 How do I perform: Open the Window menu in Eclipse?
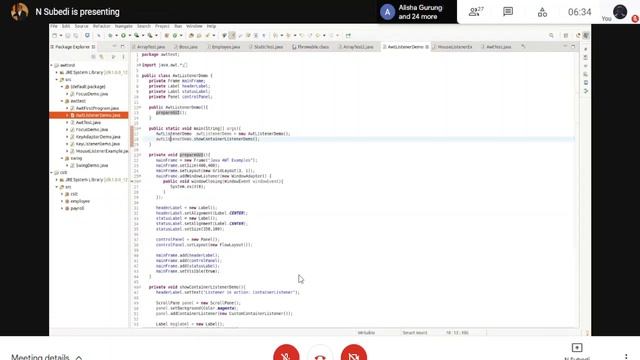tap(194, 26)
